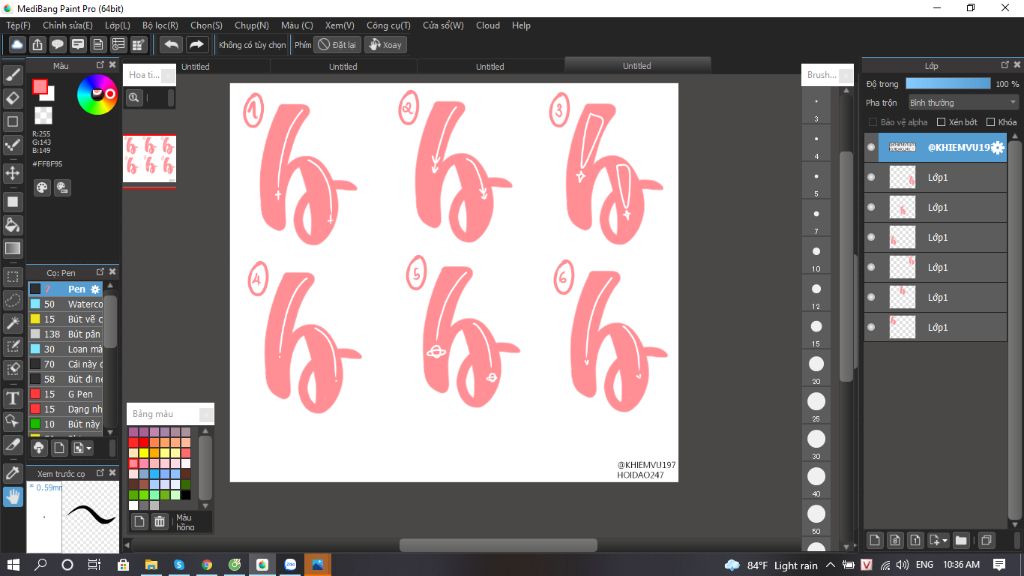Select the Magic Wand tool

(12, 323)
